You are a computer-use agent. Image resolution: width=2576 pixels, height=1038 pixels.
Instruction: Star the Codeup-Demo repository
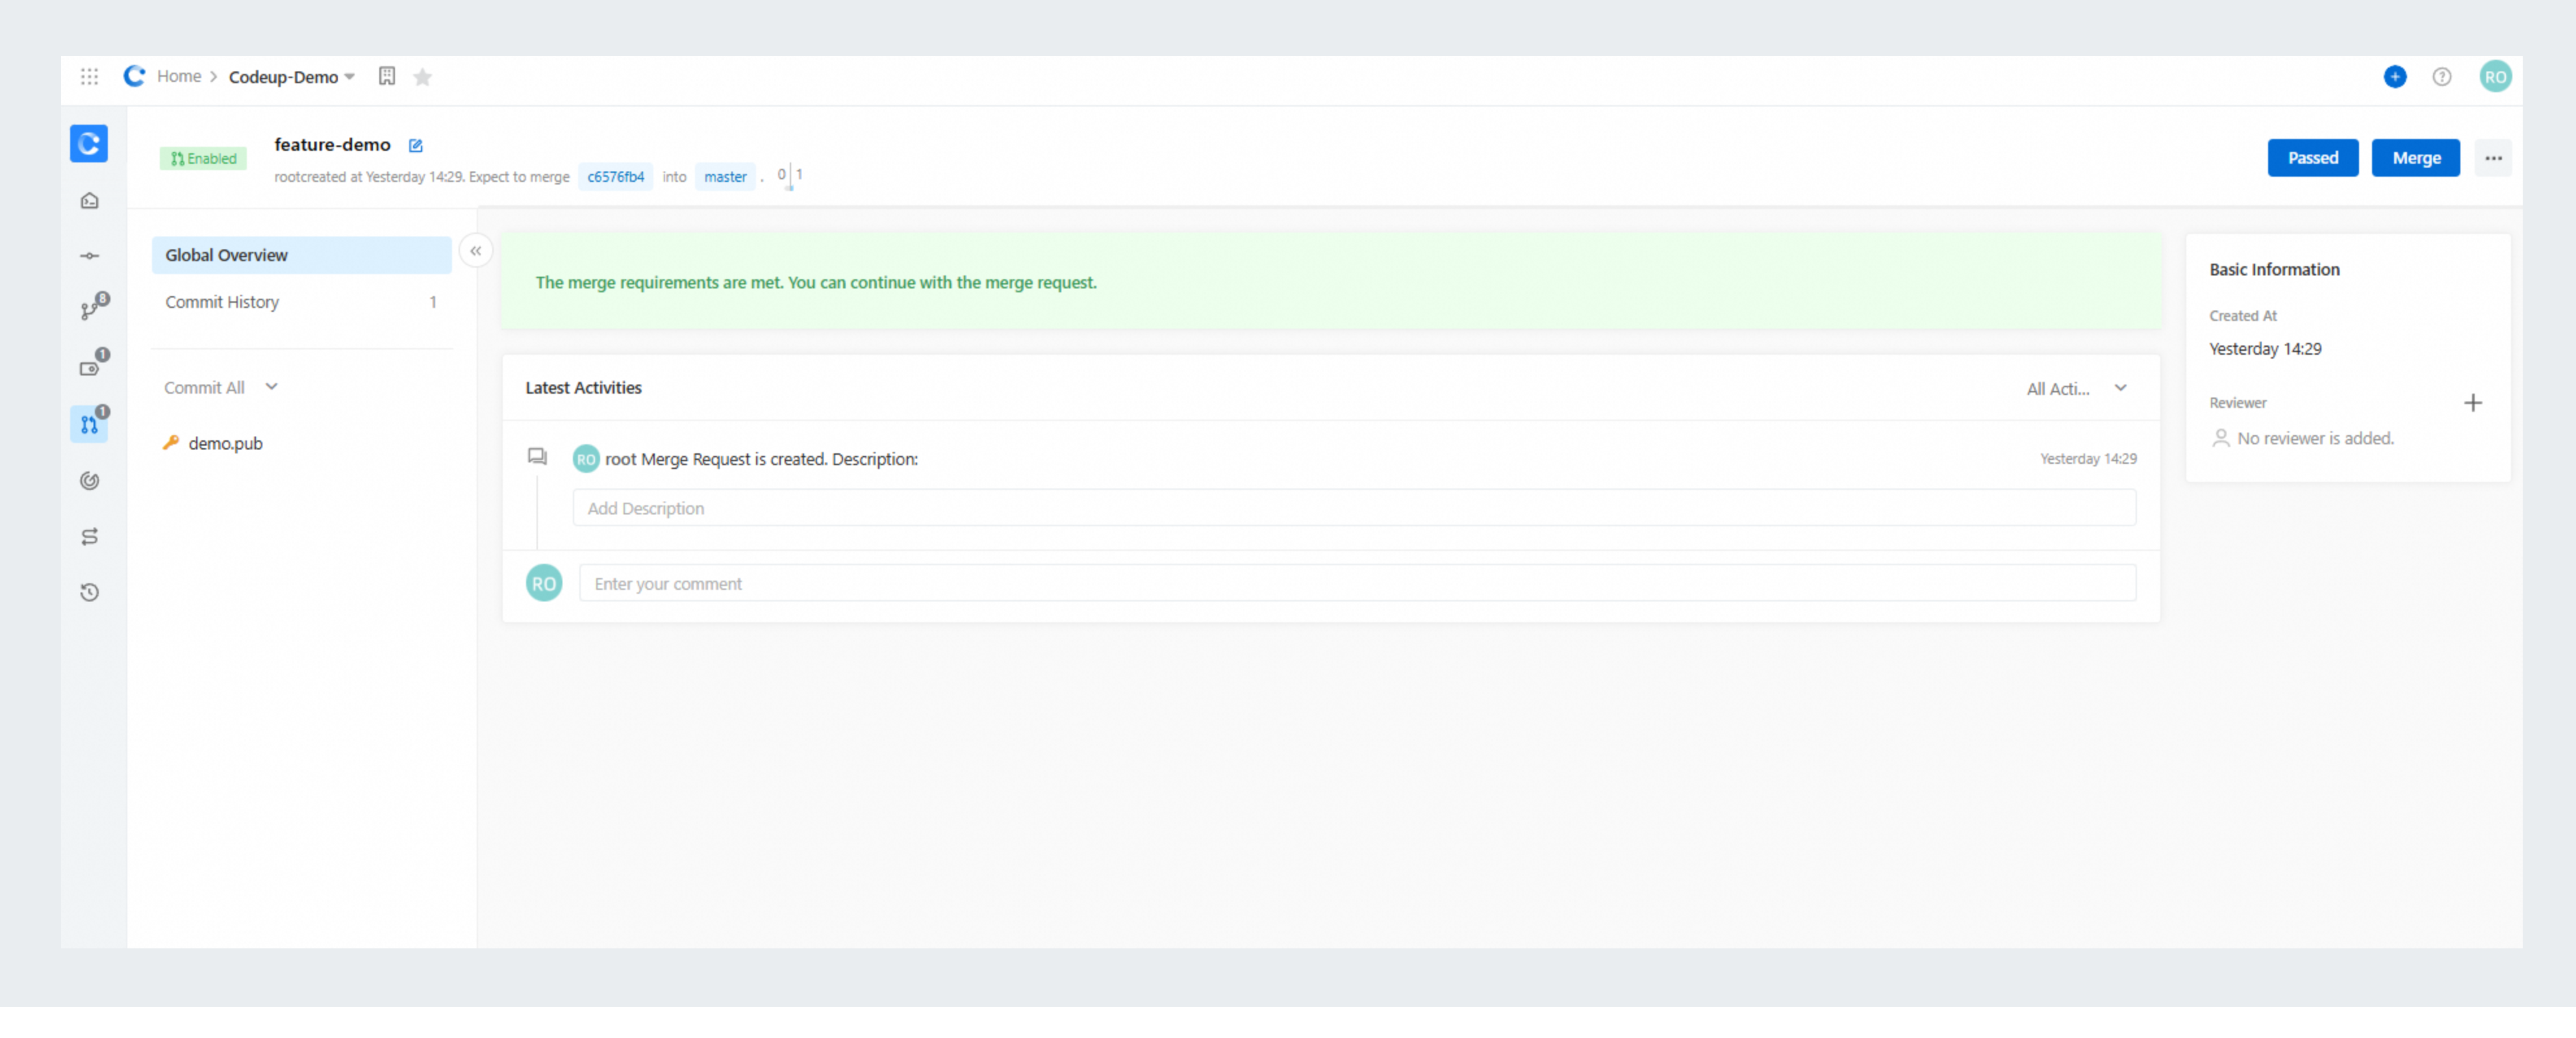[422, 77]
